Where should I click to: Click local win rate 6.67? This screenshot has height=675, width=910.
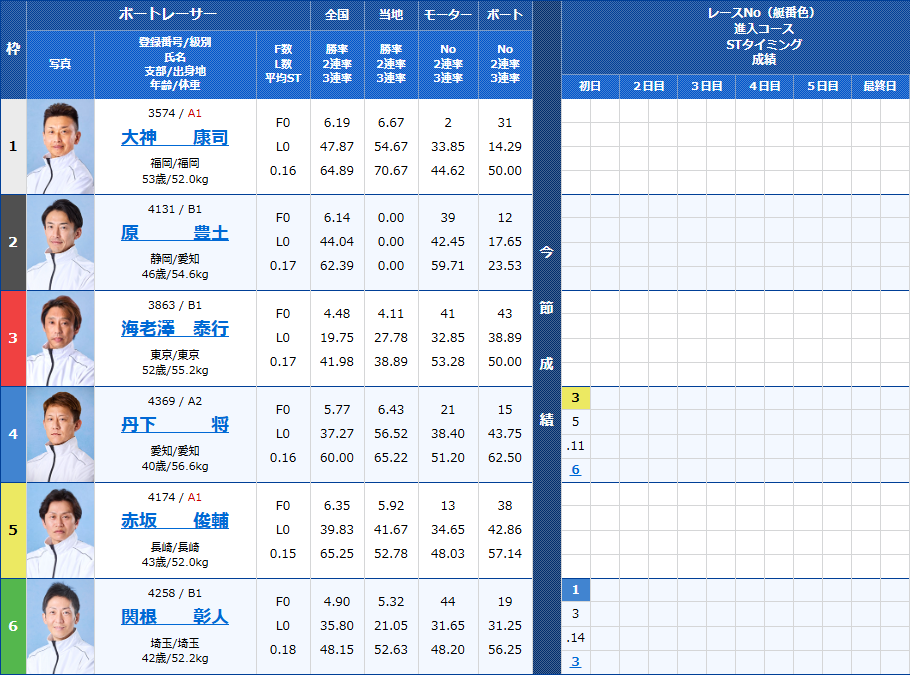point(391,122)
